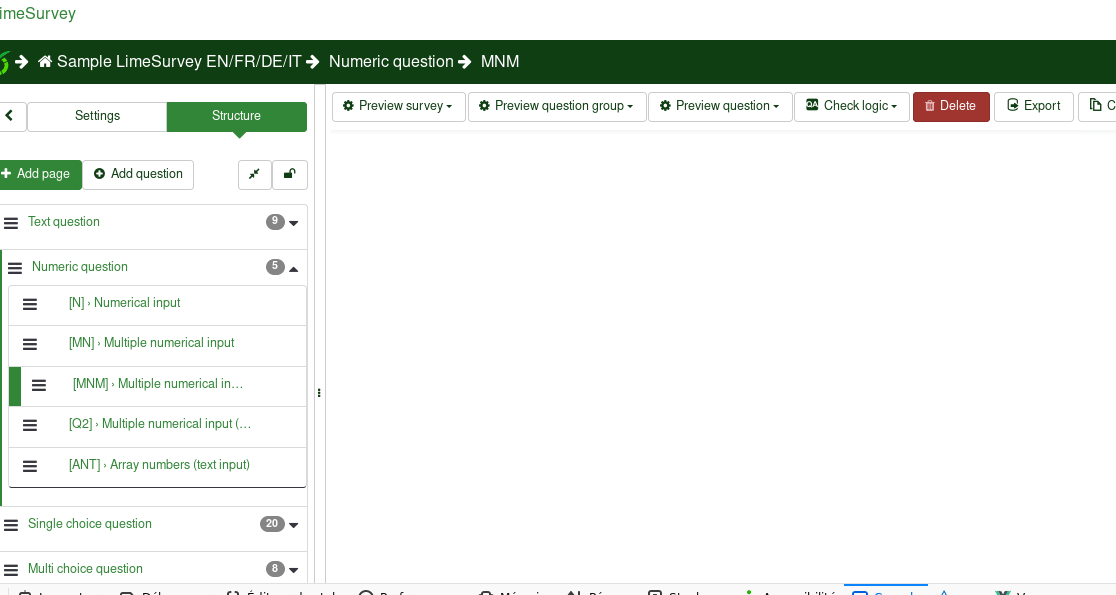The width and height of the screenshot is (1116, 595).
Task: Click MNM in the breadcrumb
Action: 500,62
